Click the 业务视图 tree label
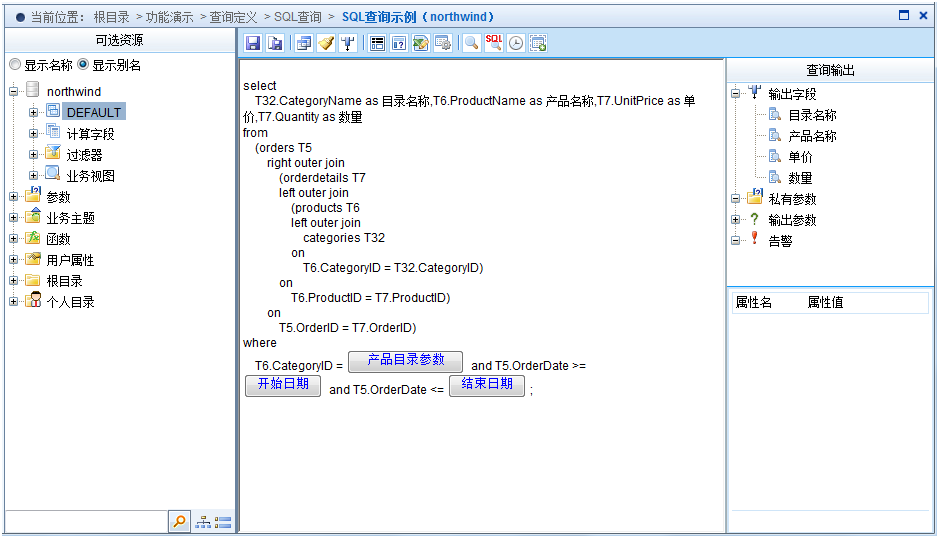This screenshot has width=939, height=538. pos(90,176)
